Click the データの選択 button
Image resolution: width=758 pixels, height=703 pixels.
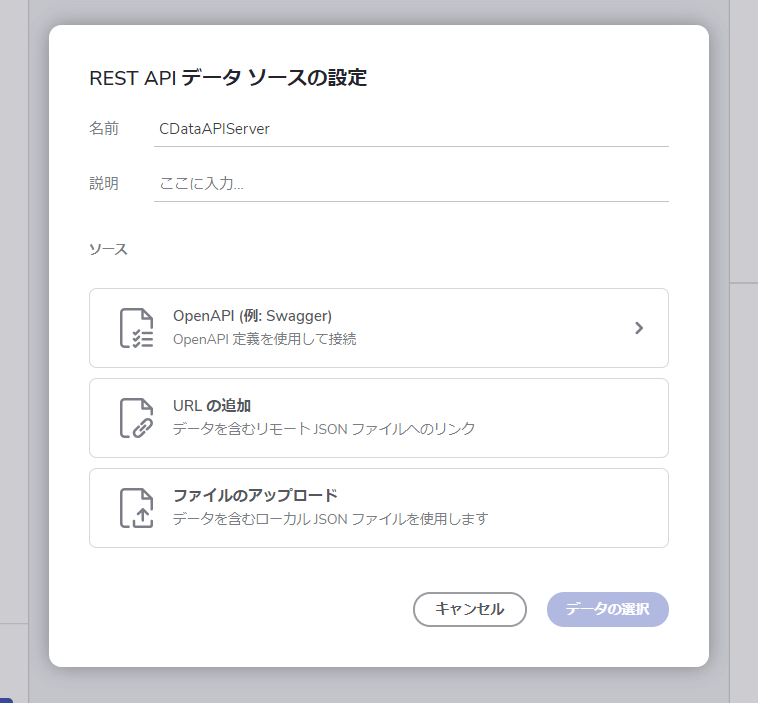[607, 609]
